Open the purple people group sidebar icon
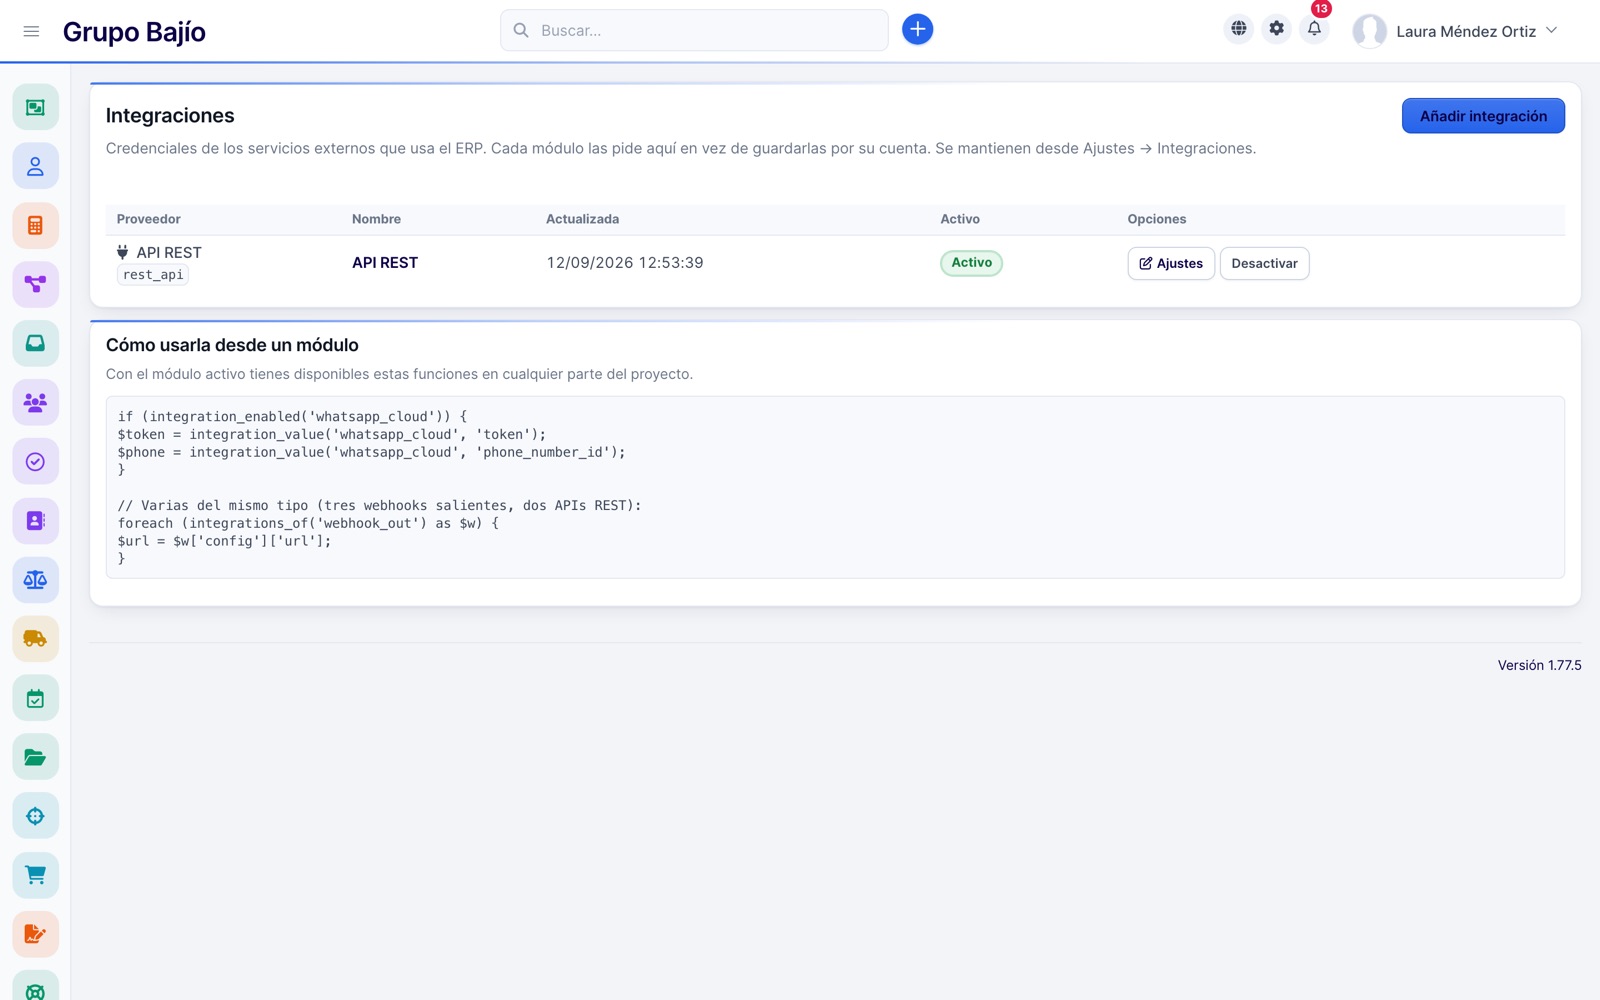 [x=35, y=402]
